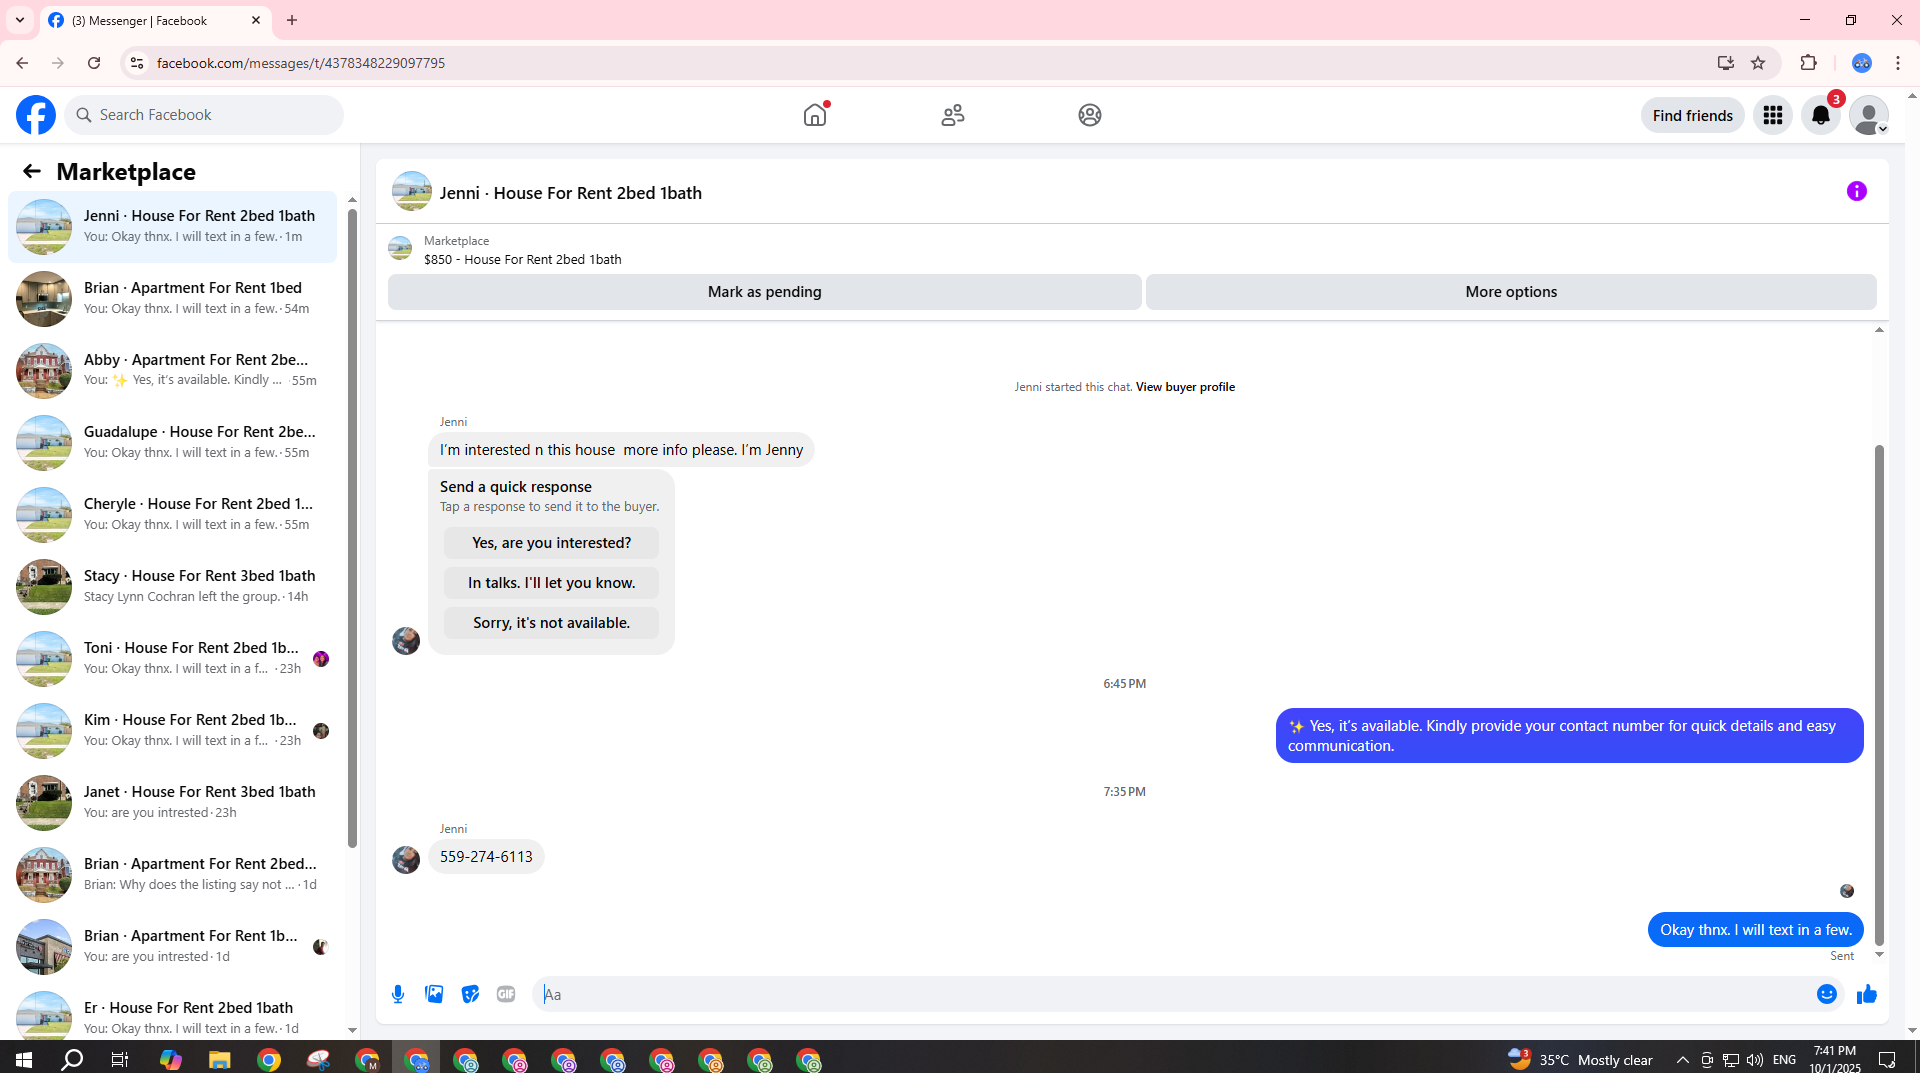Send quick response 'In talks. I'll let you know.'
The width and height of the screenshot is (1920, 1073).
click(x=552, y=583)
